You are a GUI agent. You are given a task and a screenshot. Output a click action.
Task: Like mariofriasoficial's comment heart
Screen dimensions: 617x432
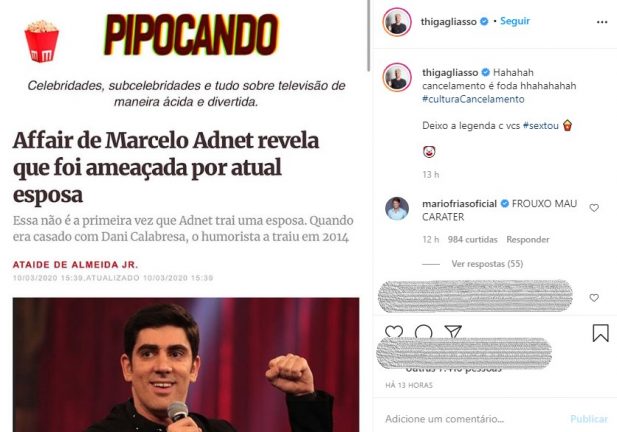coord(594,208)
